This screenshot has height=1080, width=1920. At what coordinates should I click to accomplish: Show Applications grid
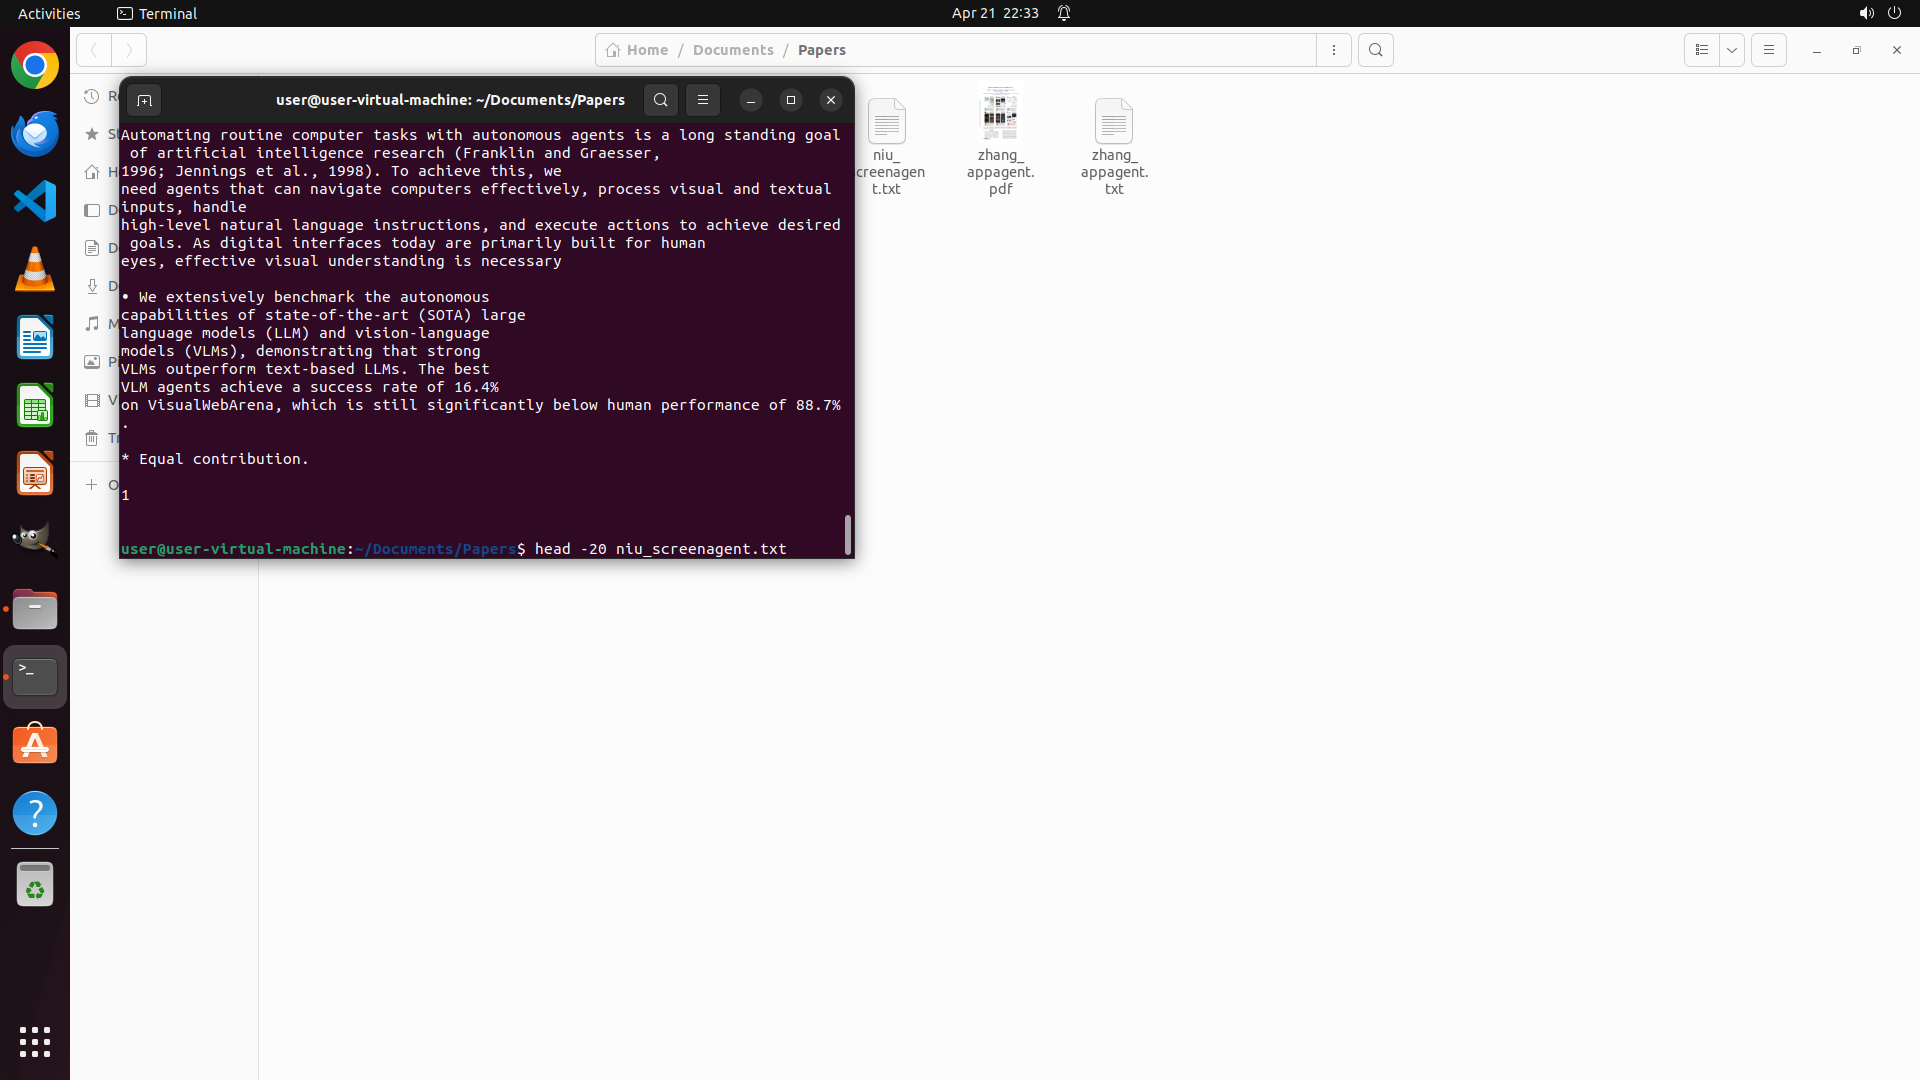pos(35,1041)
